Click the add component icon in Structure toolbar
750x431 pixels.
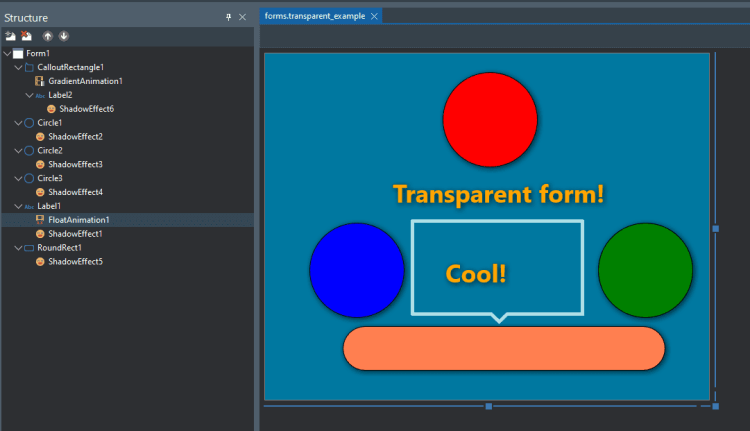pos(10,36)
